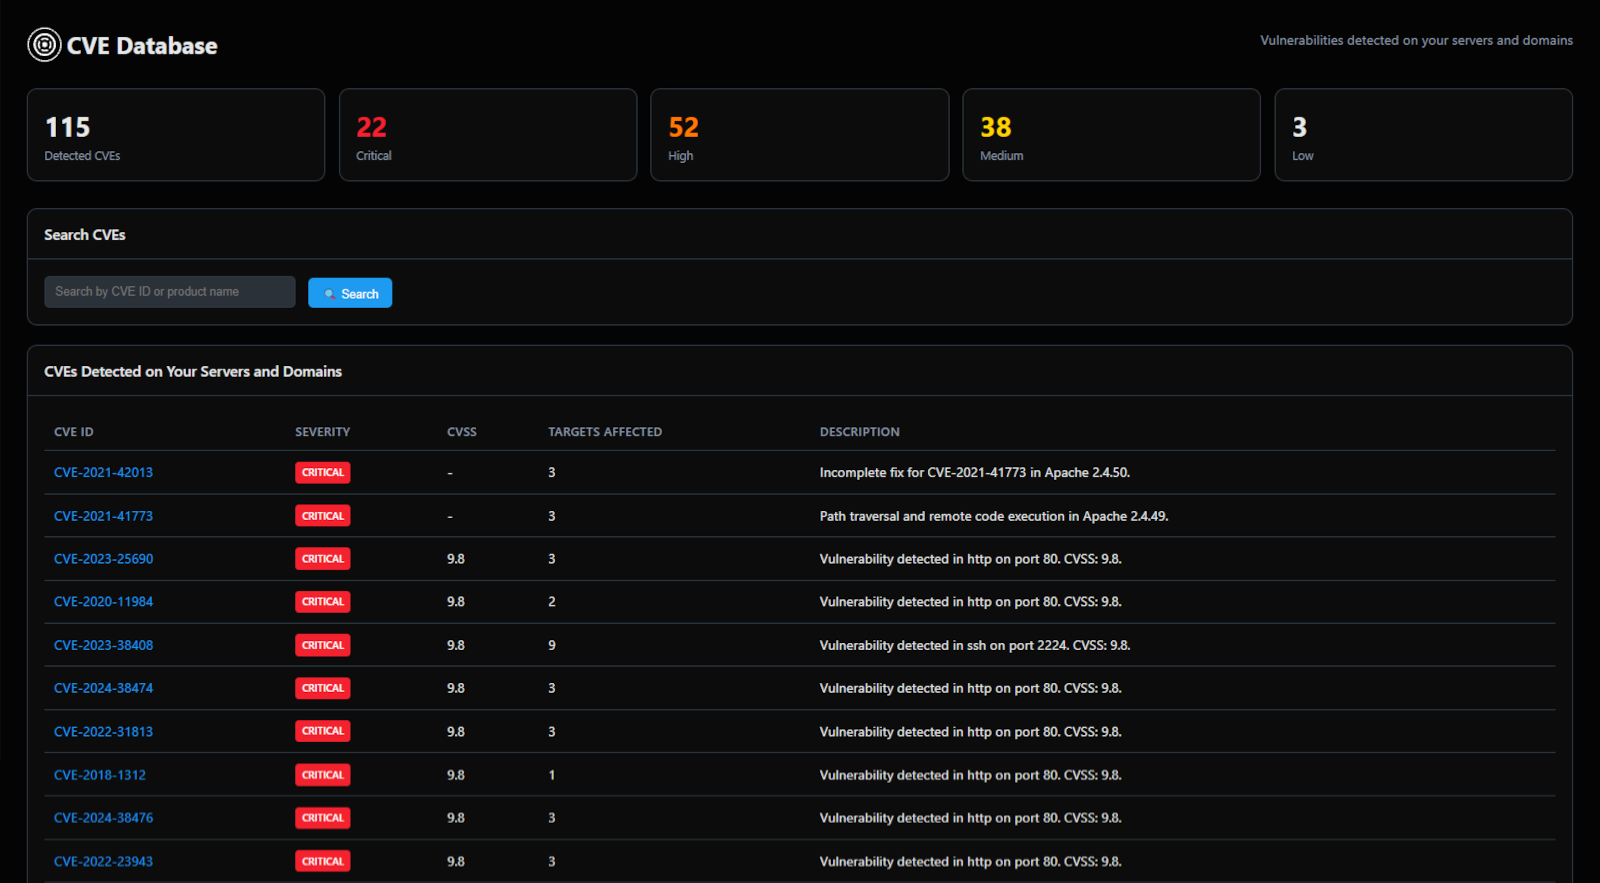Screen dimensions: 1600x883
Task: Open the CVE-2022-23943 link
Action: tap(103, 861)
